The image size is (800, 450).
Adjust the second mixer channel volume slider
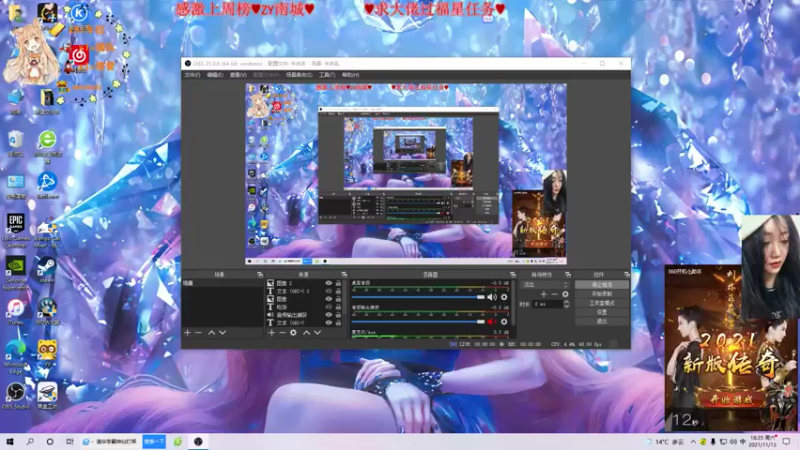pos(418,322)
